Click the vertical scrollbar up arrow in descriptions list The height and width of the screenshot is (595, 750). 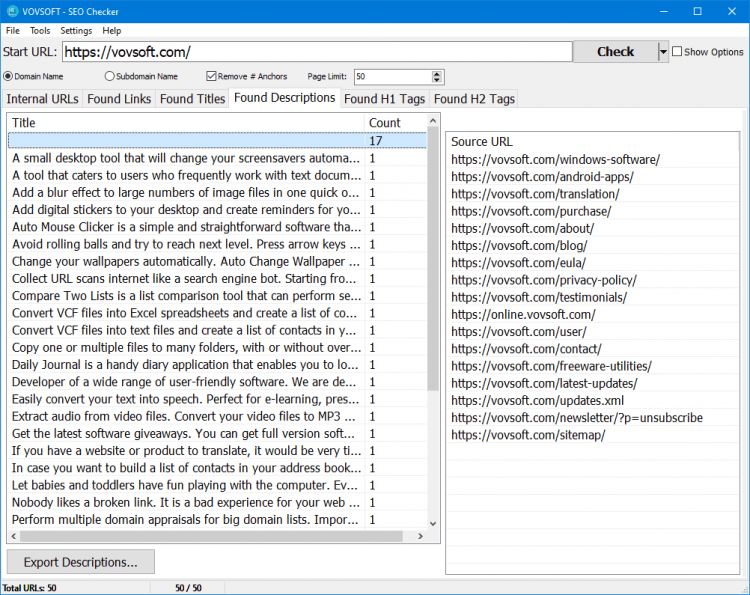(433, 121)
